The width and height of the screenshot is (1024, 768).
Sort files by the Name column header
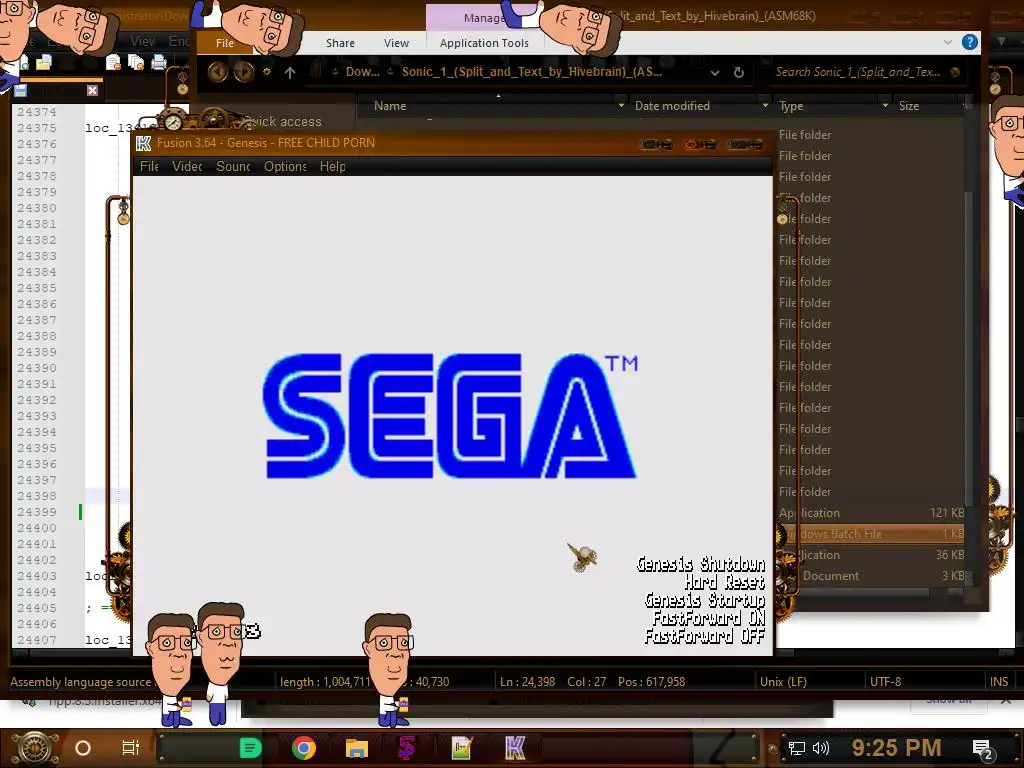pyautogui.click(x=390, y=106)
